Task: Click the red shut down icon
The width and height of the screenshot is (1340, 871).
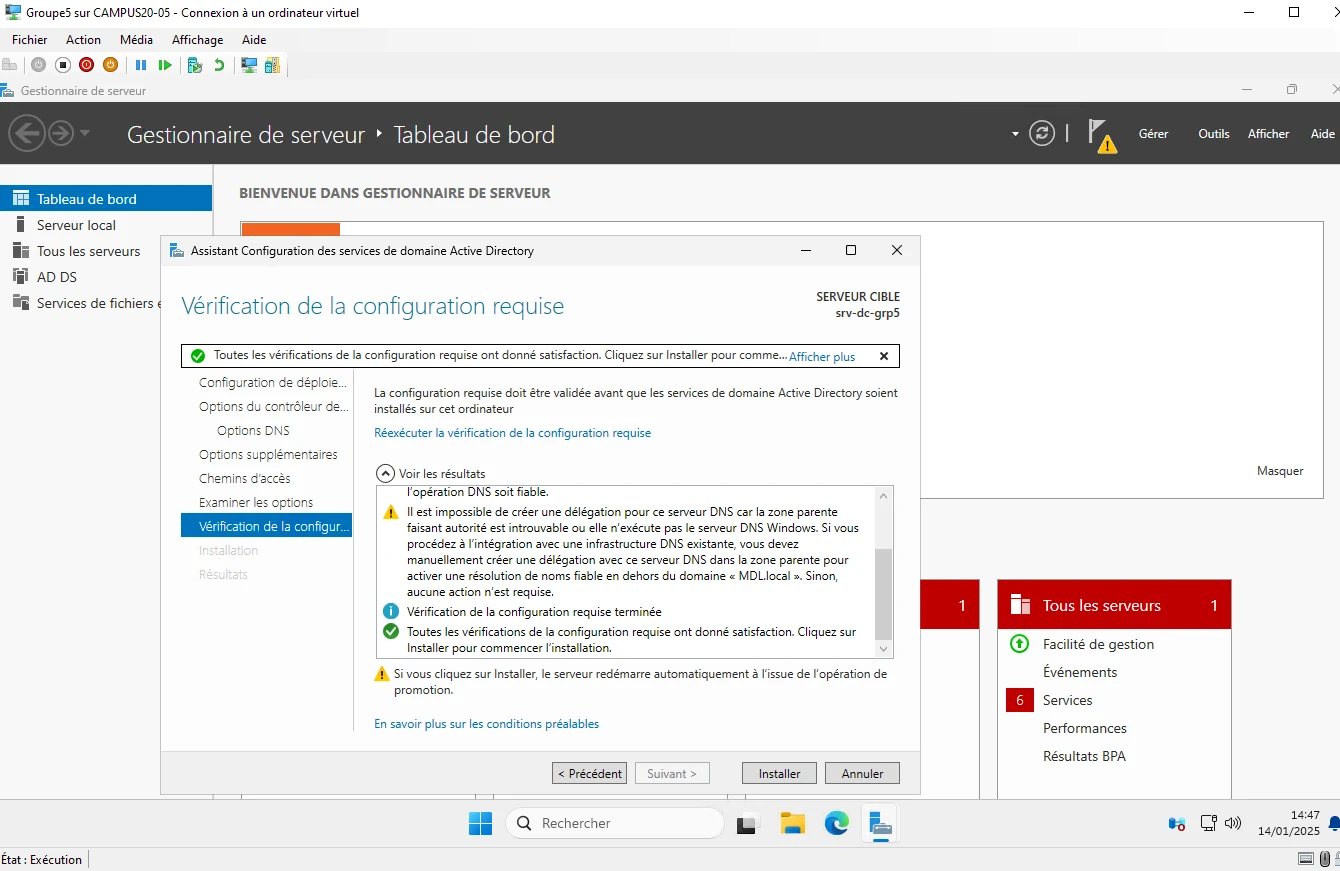Action: point(86,65)
